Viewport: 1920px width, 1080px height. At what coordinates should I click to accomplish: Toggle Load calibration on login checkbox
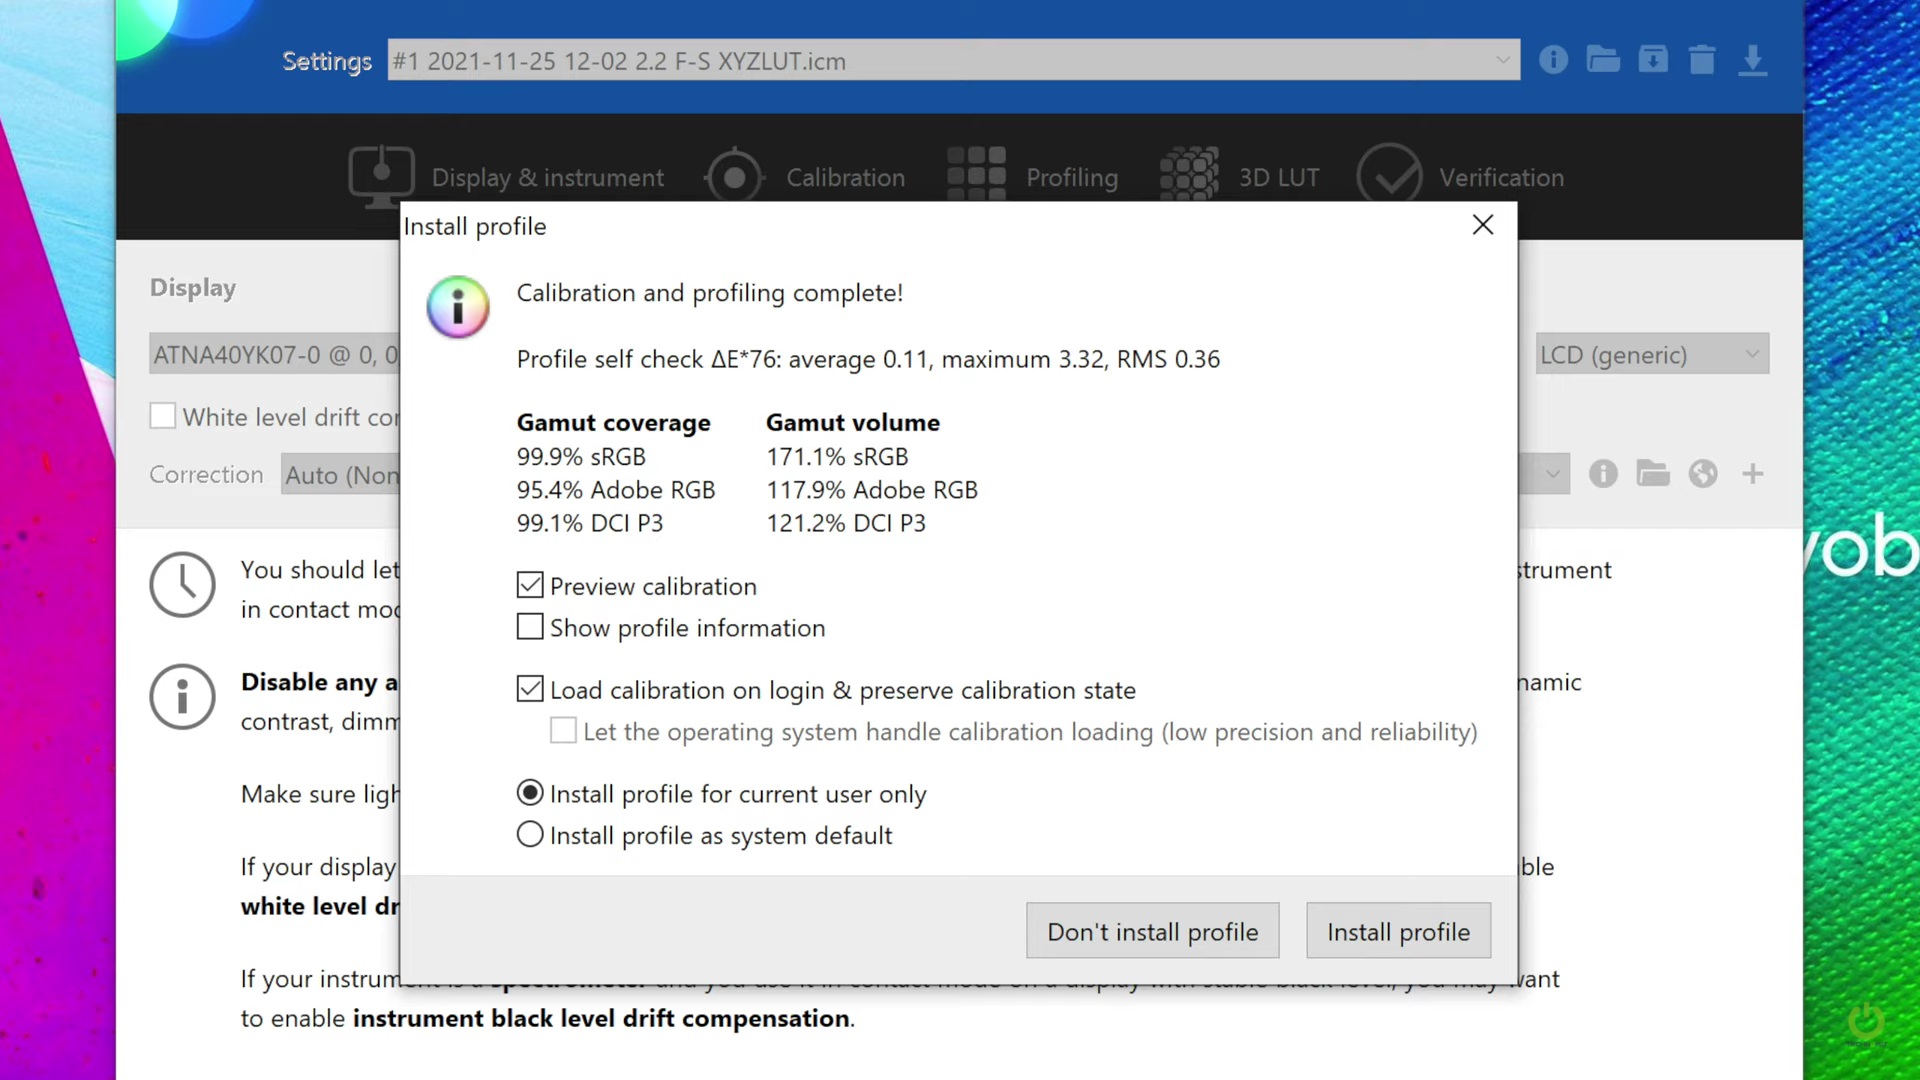(x=530, y=689)
